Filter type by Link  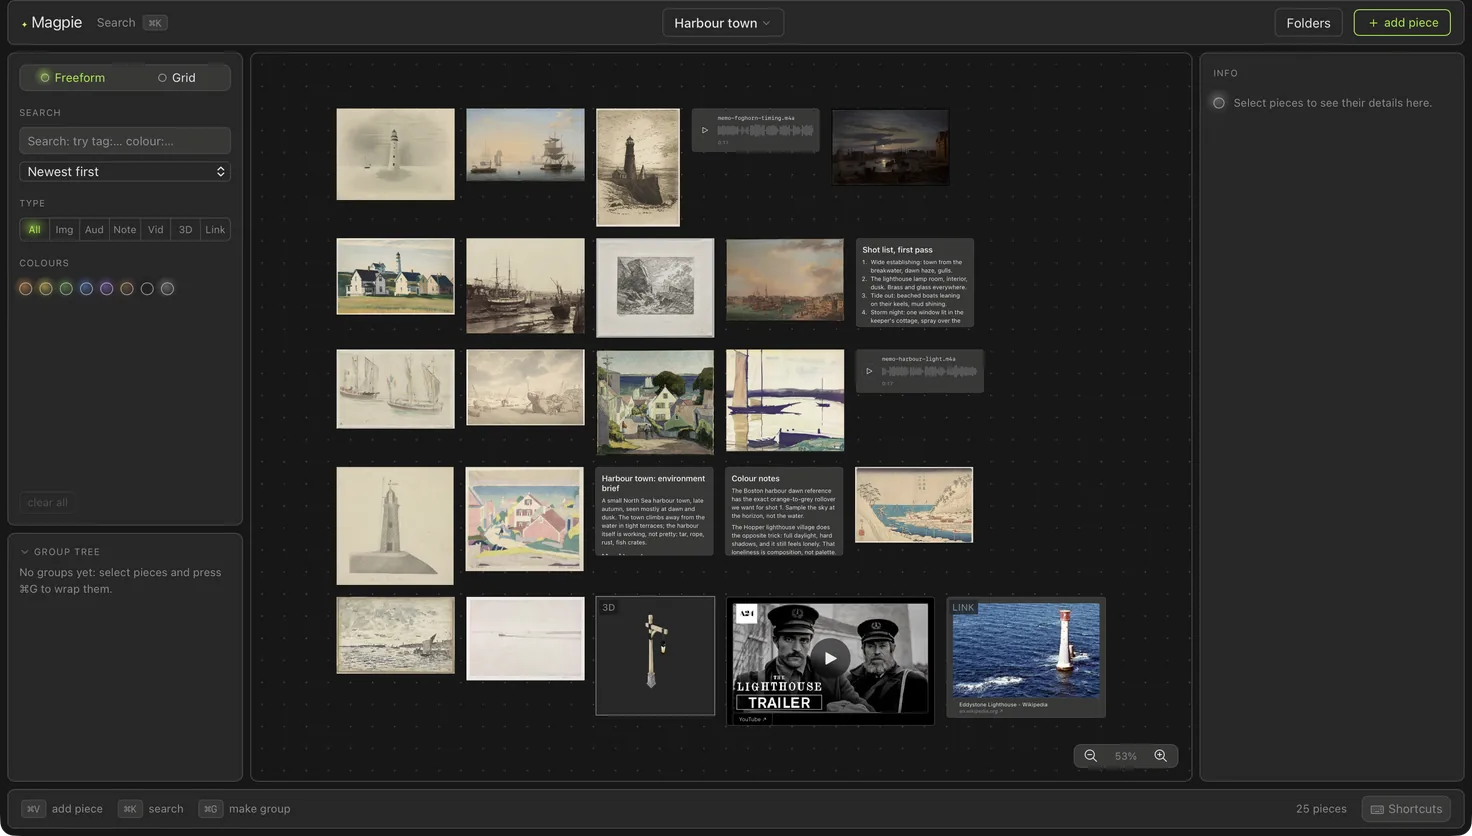pyautogui.click(x=215, y=229)
